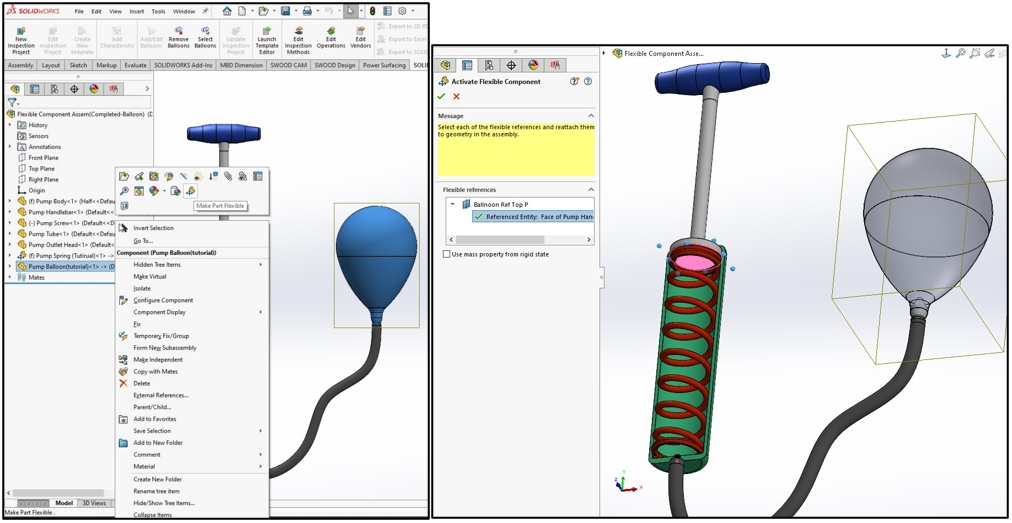The width and height of the screenshot is (1012, 523).
Task: Check Use mass property from rigid state
Action: [447, 254]
